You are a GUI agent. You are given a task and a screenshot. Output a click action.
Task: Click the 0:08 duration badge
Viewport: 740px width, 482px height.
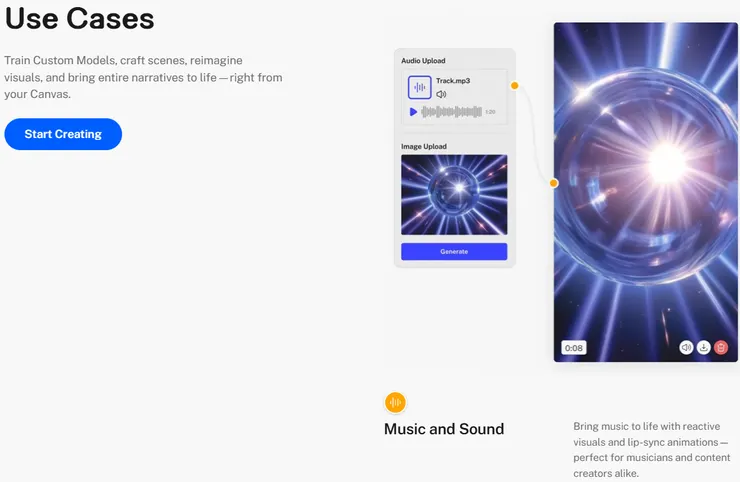click(574, 348)
